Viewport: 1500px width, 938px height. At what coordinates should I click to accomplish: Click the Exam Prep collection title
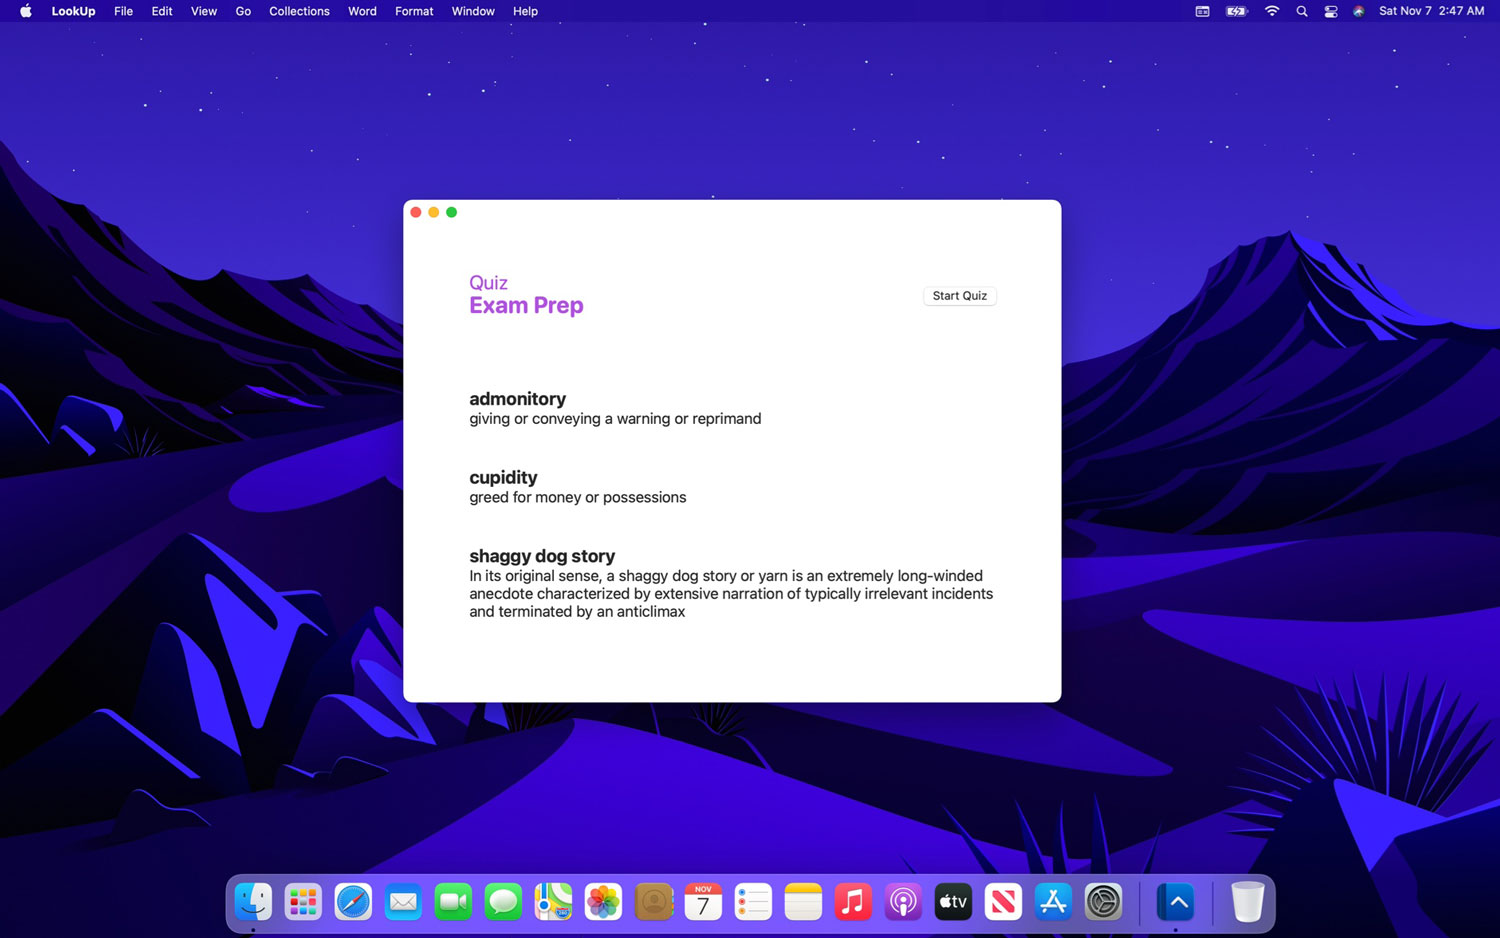click(526, 306)
